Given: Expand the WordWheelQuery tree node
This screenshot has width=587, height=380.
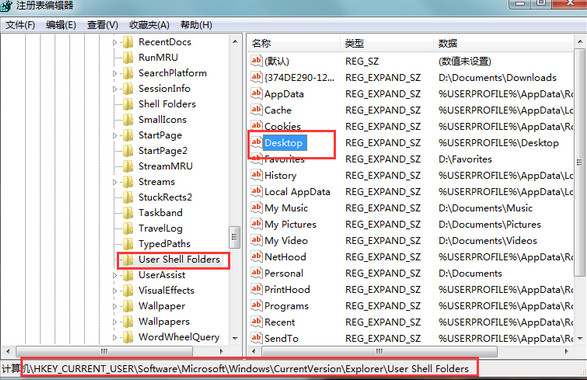Looking at the screenshot, I should 115,337.
